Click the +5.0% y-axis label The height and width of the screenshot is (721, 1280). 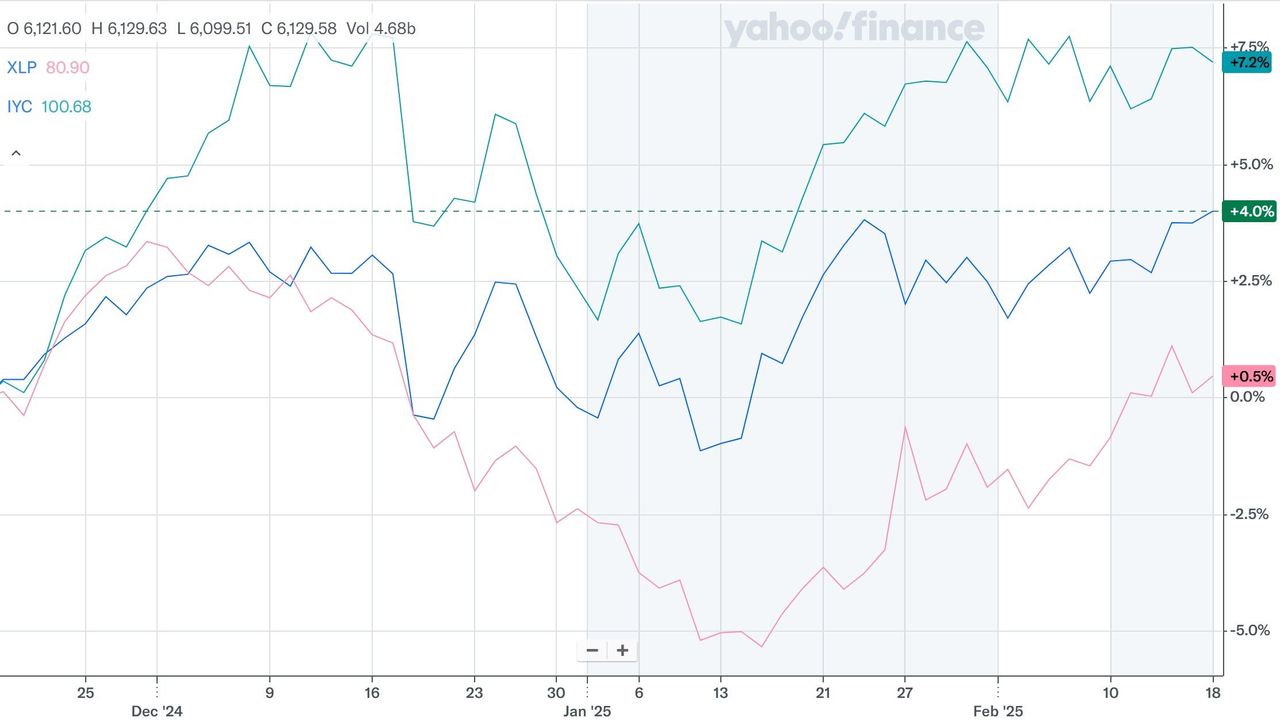click(1249, 164)
